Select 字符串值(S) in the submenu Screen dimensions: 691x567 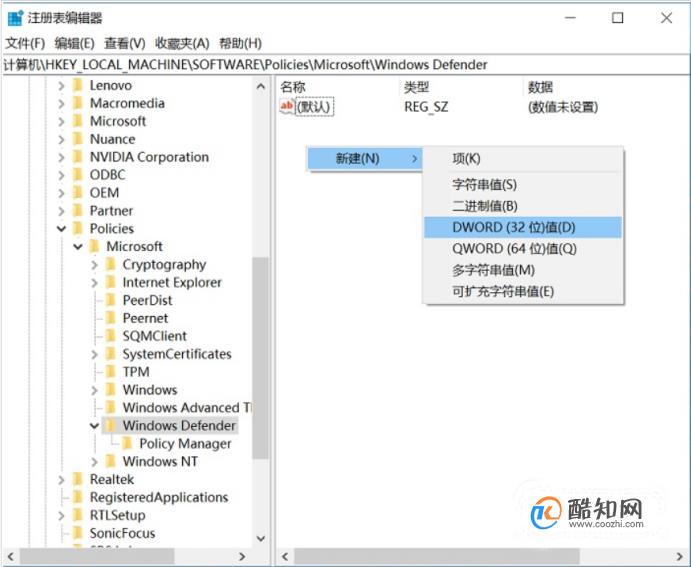[x=523, y=184]
